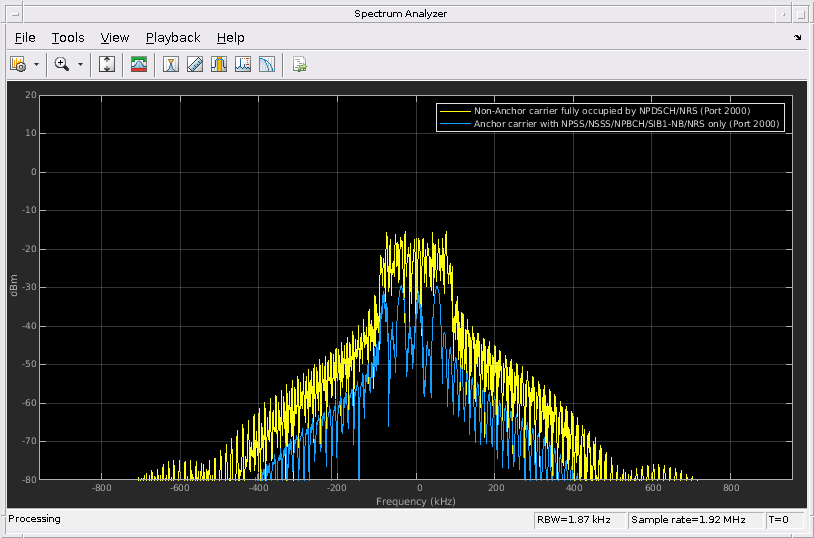Open the orange channel measurements icon
The width and height of the screenshot is (814, 538).
coord(219,64)
